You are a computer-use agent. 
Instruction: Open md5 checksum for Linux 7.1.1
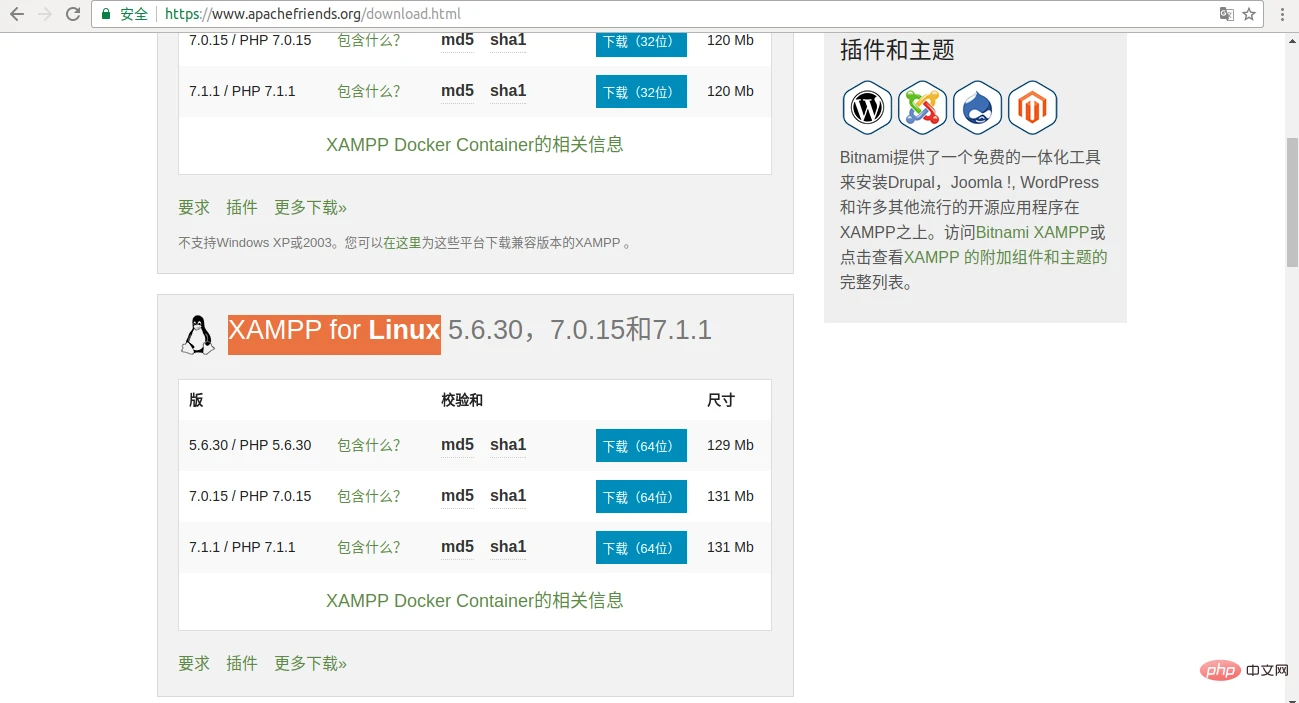(457, 547)
